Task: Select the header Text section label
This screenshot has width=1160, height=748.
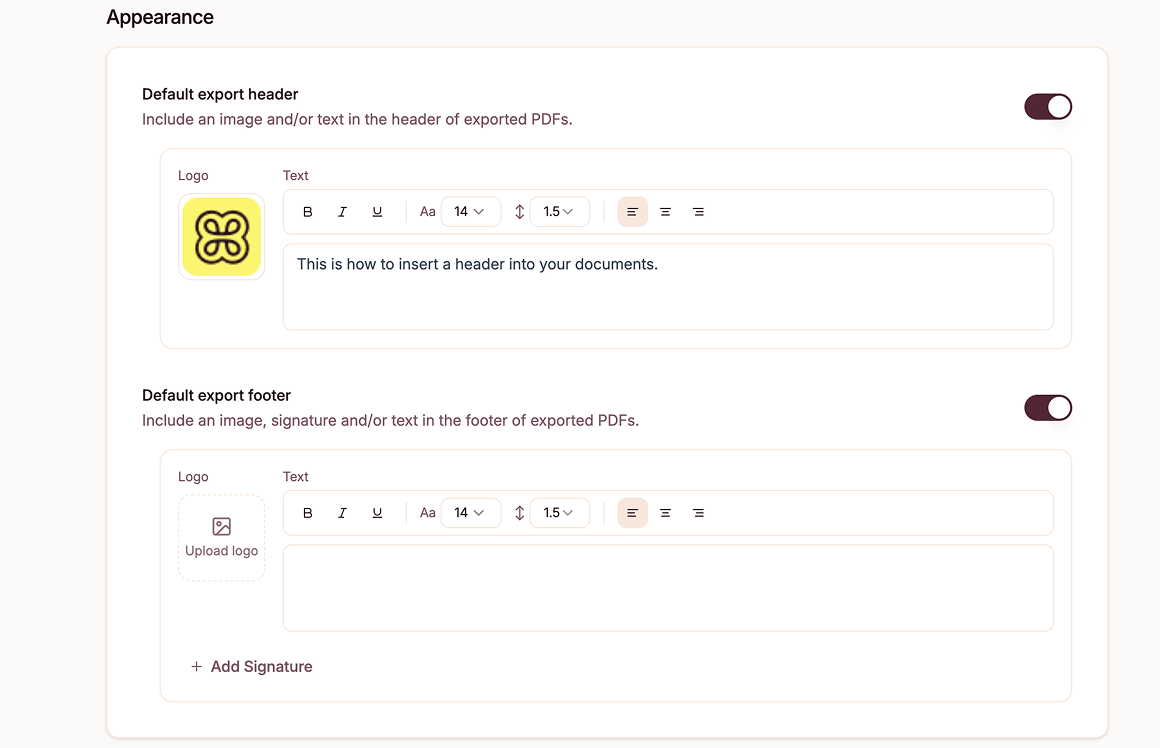Action: 295,175
